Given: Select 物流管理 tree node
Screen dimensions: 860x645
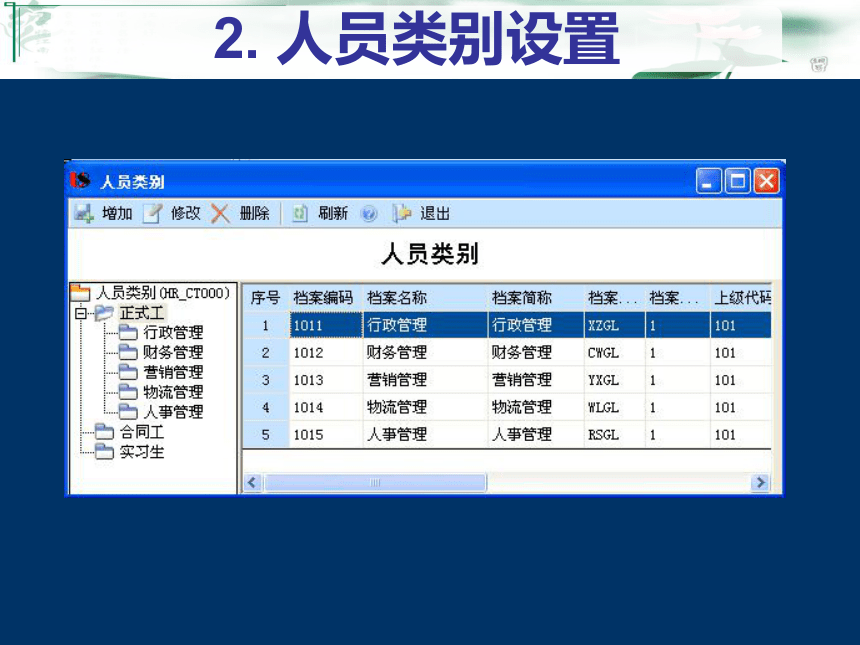Looking at the screenshot, I should click(x=173, y=392).
